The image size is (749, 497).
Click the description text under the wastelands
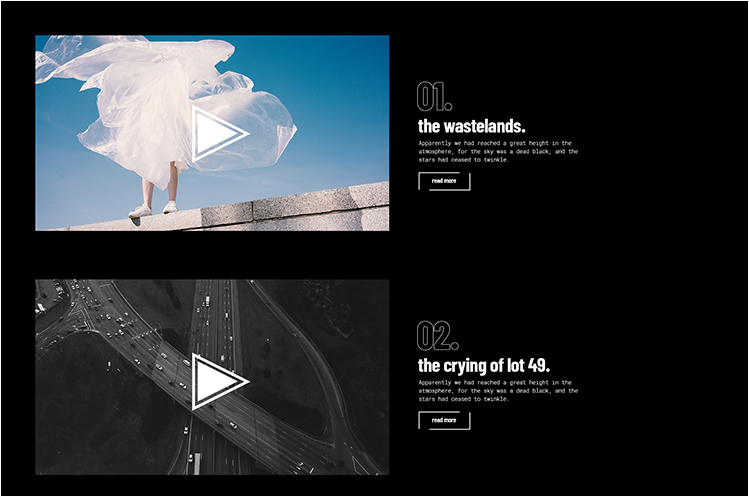(x=497, y=151)
